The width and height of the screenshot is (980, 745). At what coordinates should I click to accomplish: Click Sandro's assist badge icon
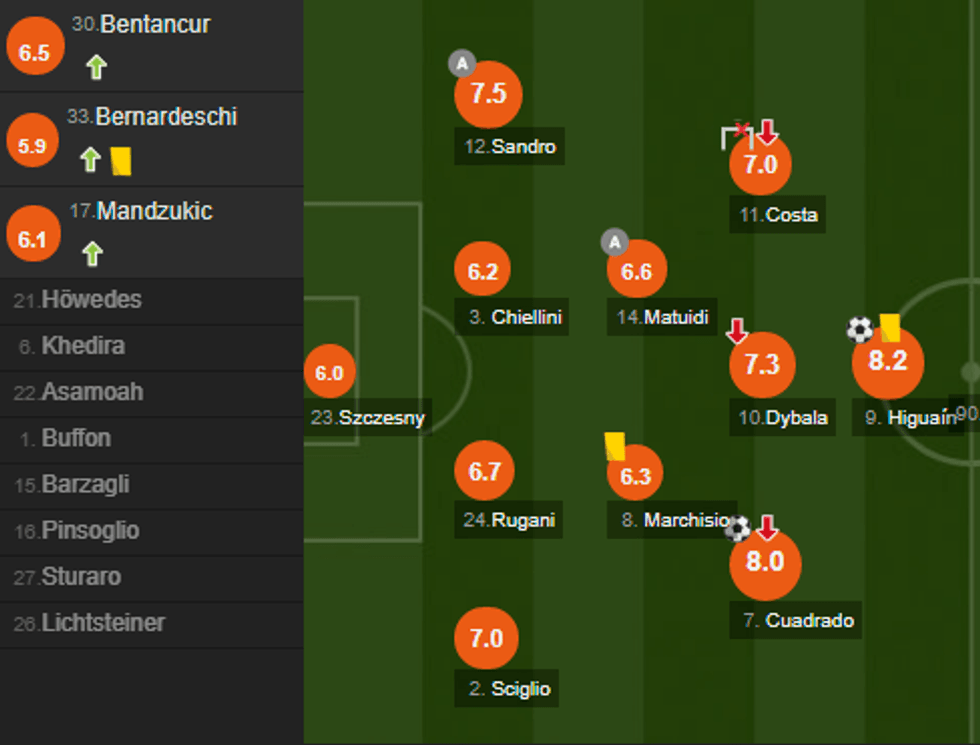coord(461,64)
